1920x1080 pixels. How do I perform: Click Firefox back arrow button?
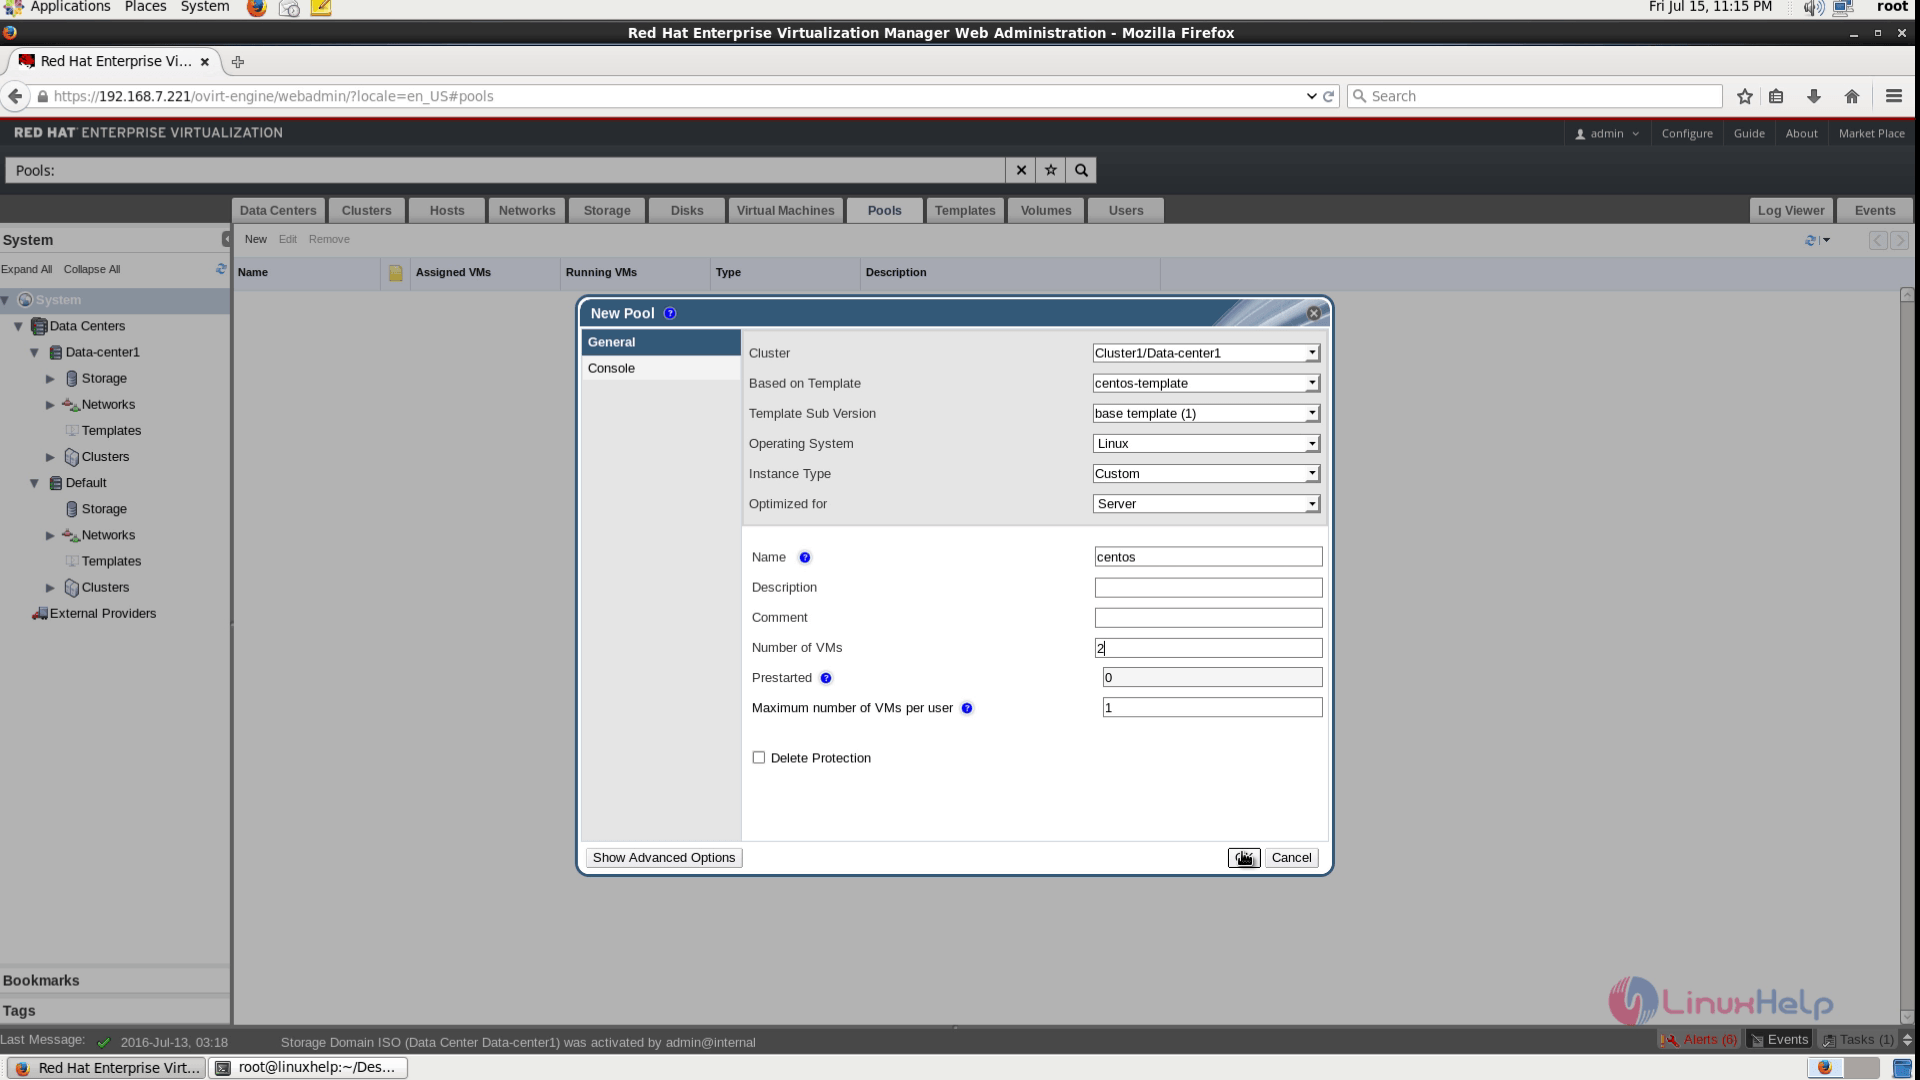pyautogui.click(x=15, y=96)
